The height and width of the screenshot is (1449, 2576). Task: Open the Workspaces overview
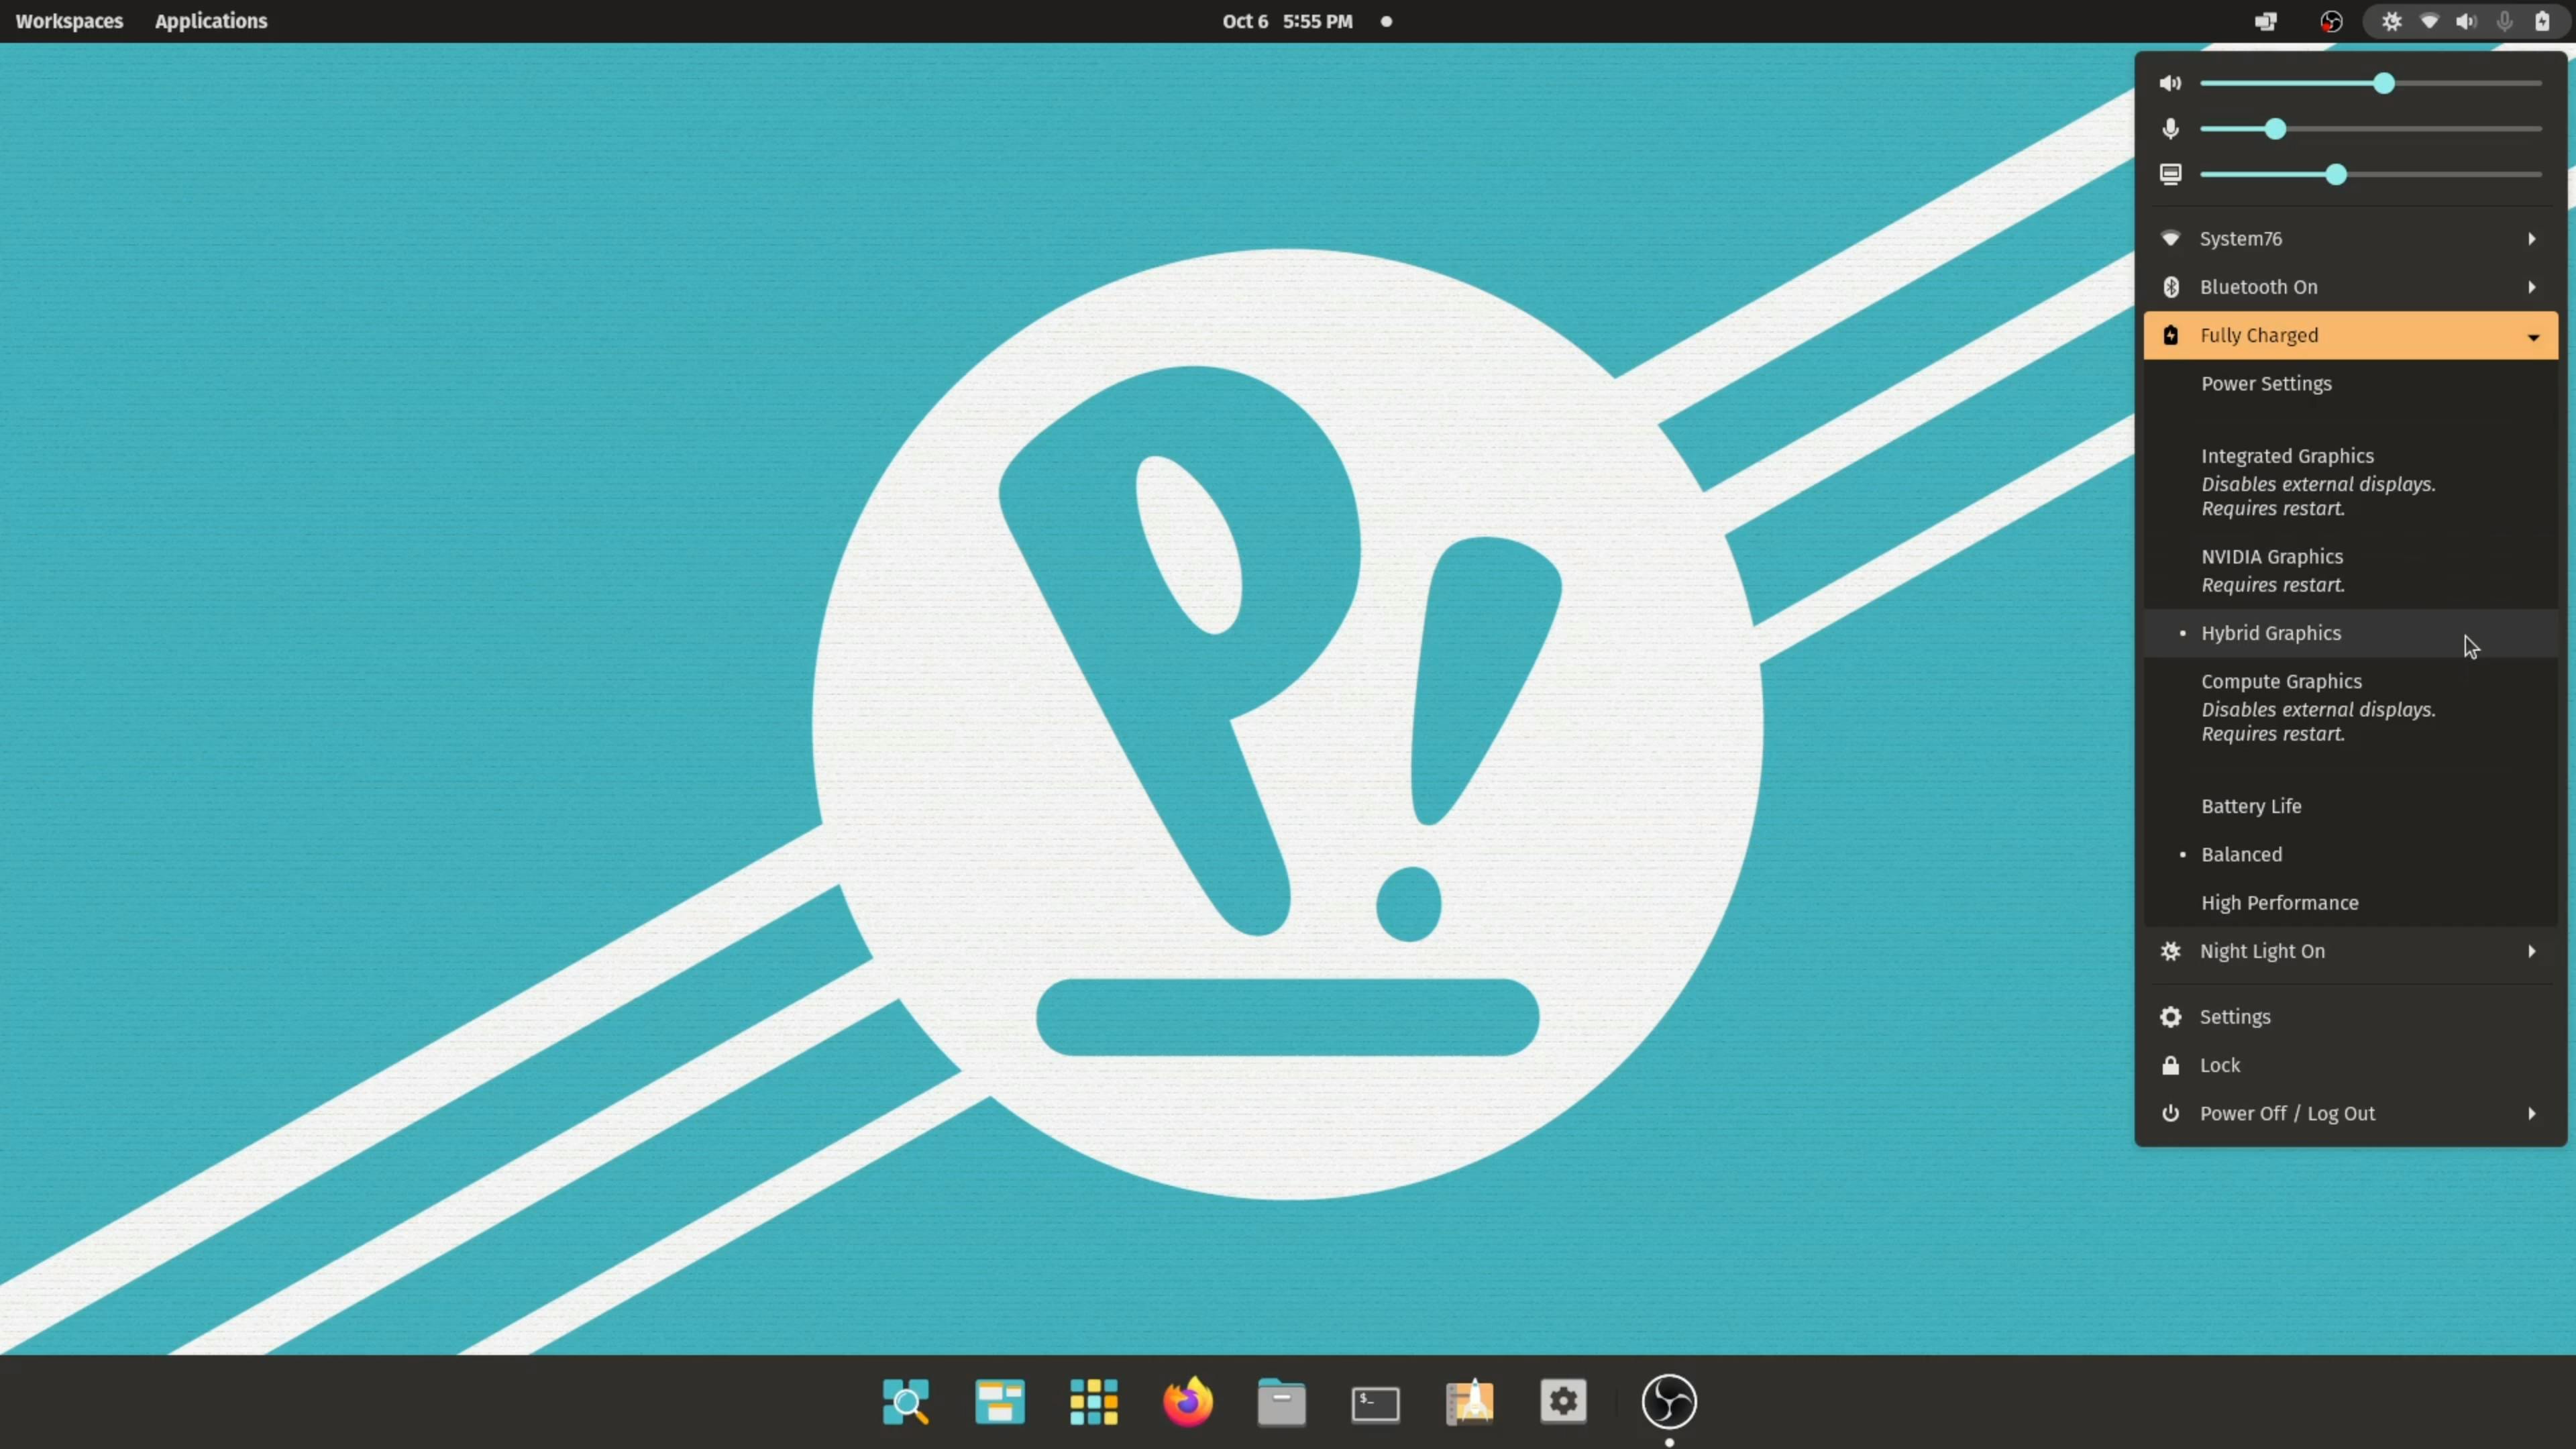coord(69,21)
